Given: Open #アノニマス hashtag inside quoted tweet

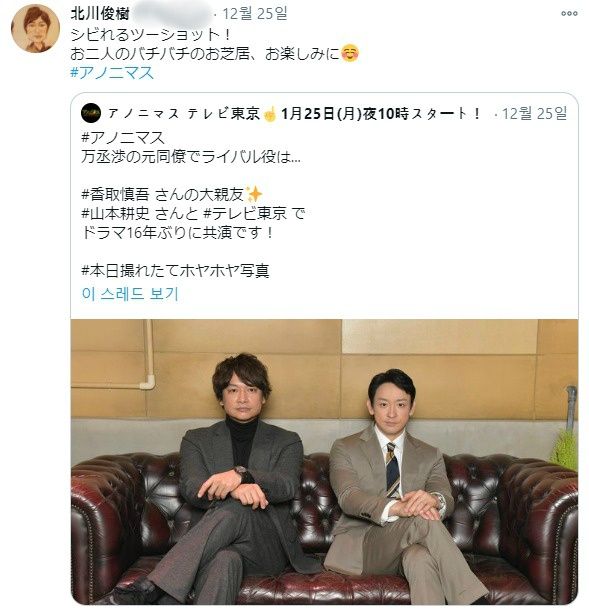Looking at the screenshot, I should [x=123, y=137].
